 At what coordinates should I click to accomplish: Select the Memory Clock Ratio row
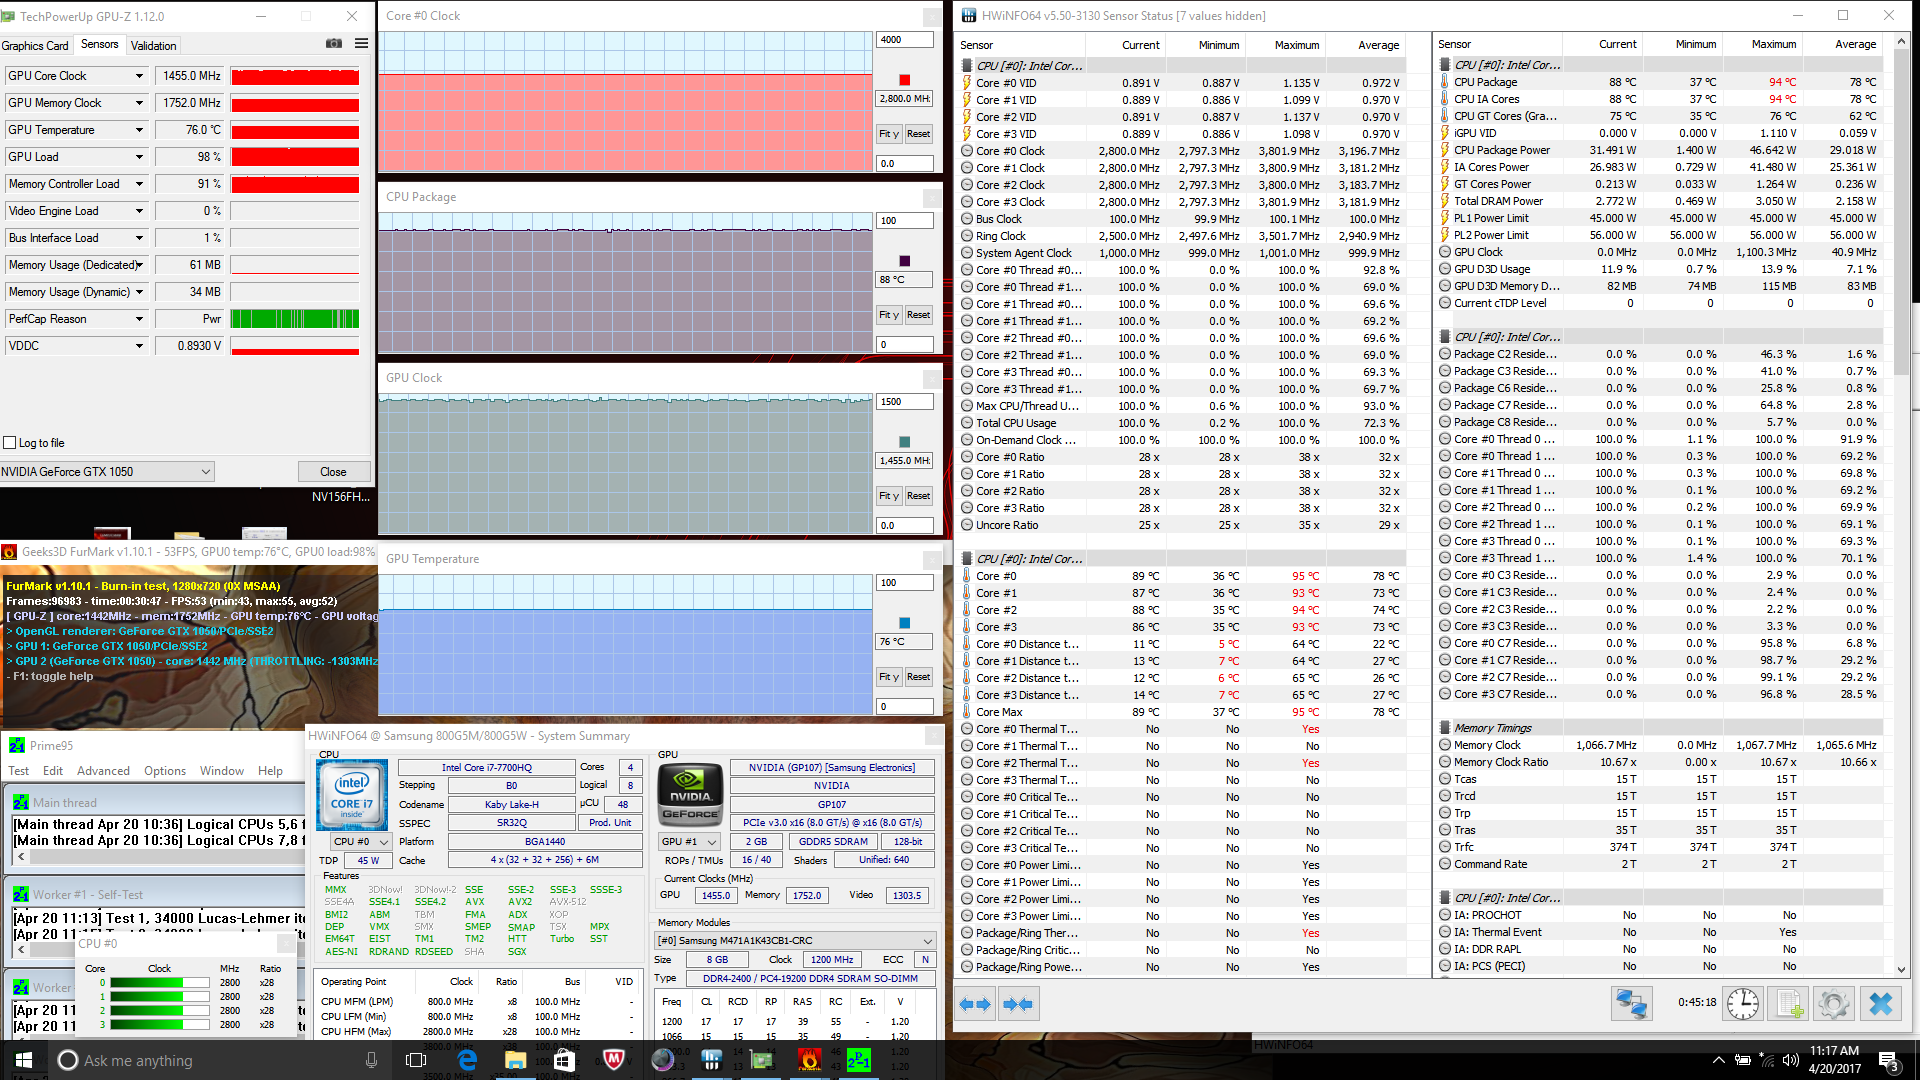coord(1659,762)
